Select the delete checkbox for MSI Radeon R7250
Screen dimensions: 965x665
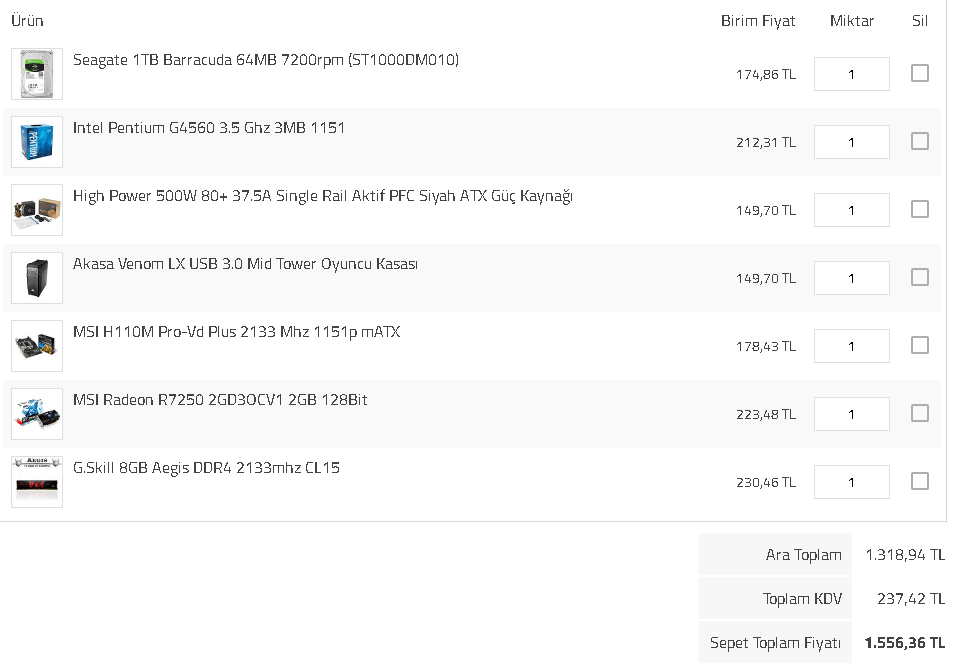pos(919,413)
